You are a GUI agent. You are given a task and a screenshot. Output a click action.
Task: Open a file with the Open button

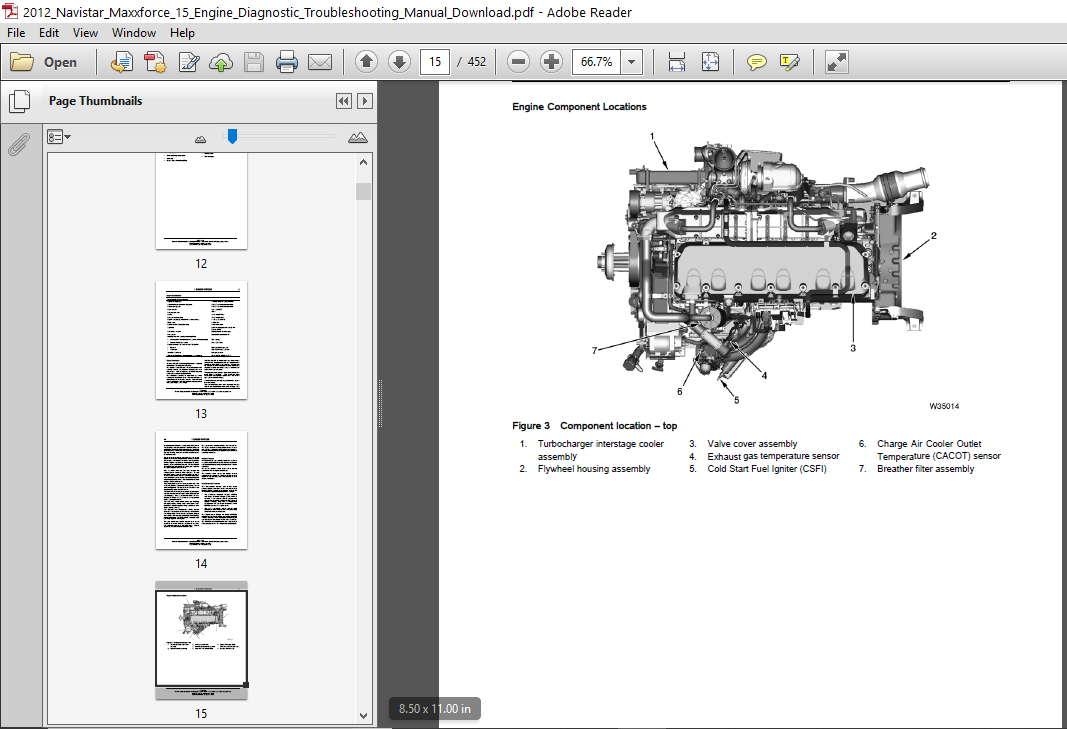click(44, 62)
